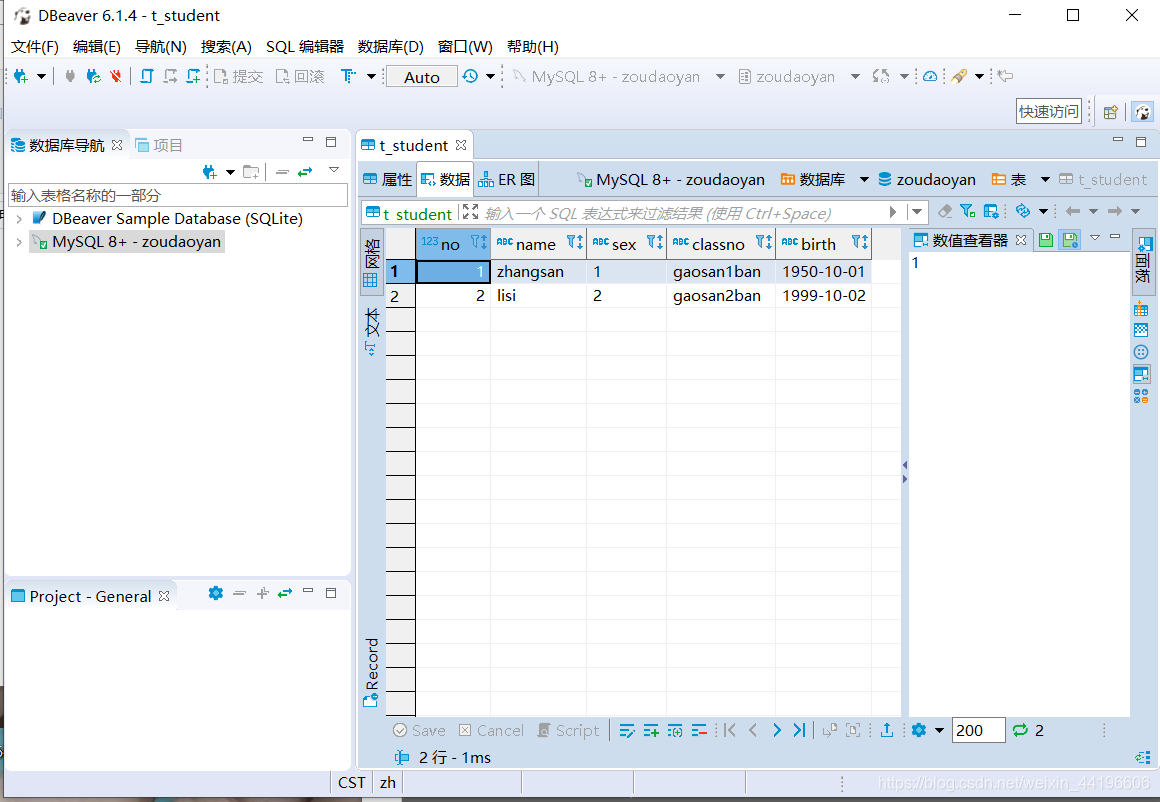Image resolution: width=1160 pixels, height=802 pixels.
Task: Close the 数据库导航 tab
Action: [x=117, y=145]
